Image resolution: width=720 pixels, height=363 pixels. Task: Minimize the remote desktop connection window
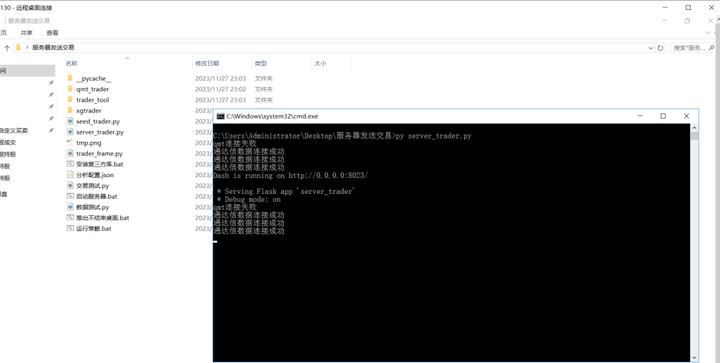665,7
